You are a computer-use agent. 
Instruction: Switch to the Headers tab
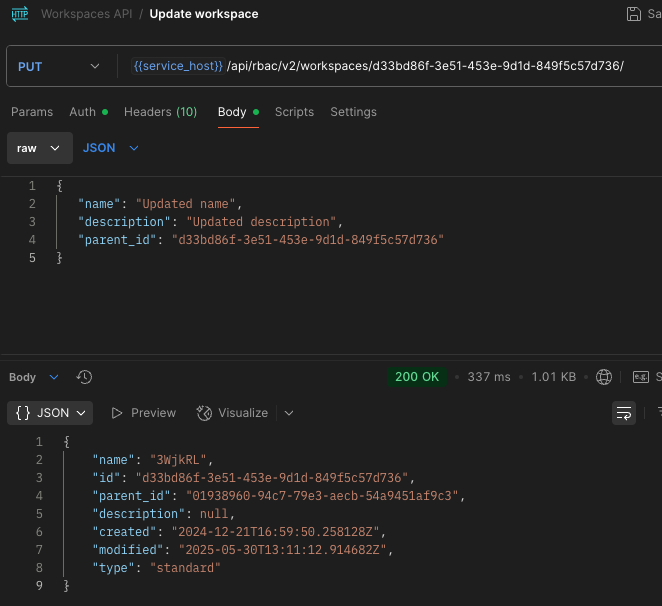pos(160,112)
